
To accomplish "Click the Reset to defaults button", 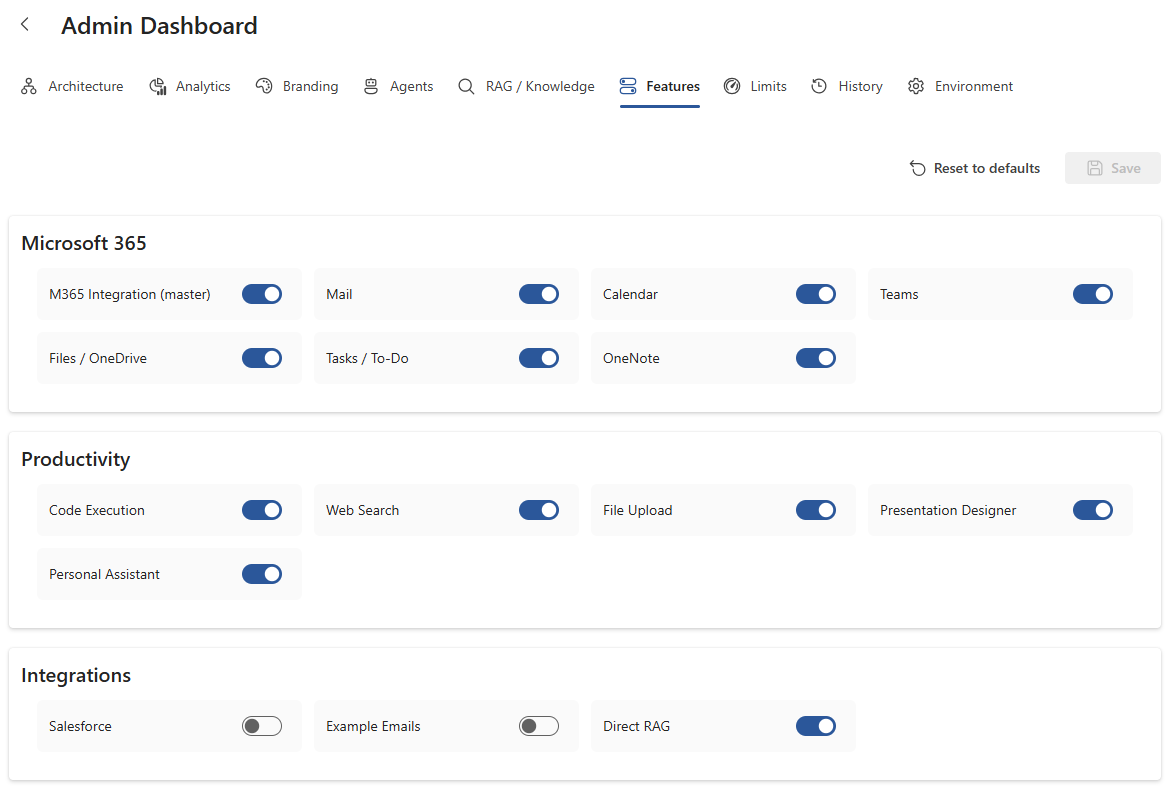I will coord(974,168).
